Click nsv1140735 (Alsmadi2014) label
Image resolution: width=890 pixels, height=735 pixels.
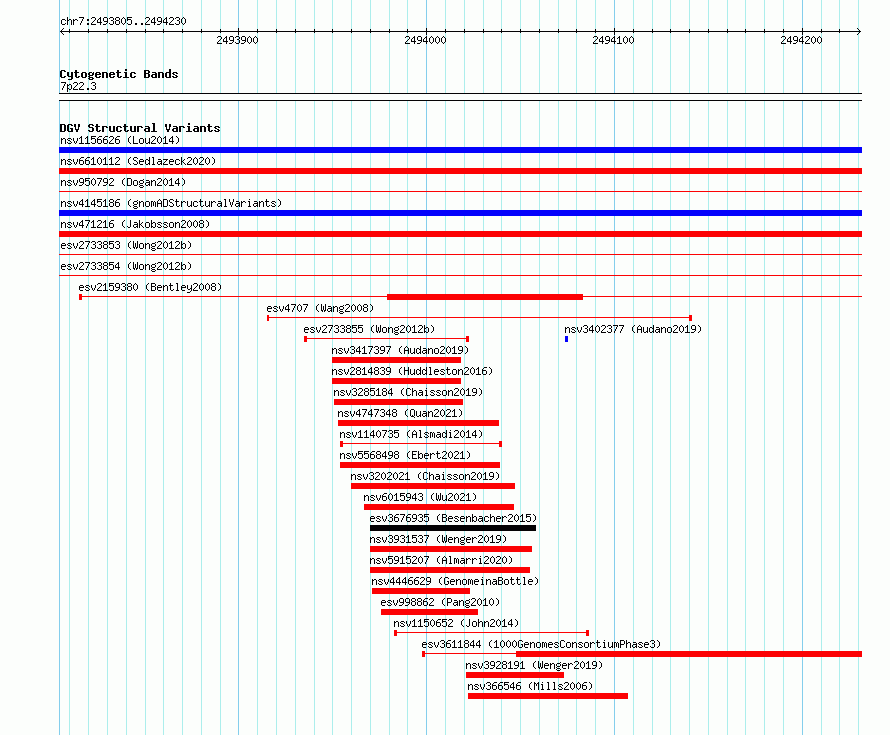(x=411, y=434)
